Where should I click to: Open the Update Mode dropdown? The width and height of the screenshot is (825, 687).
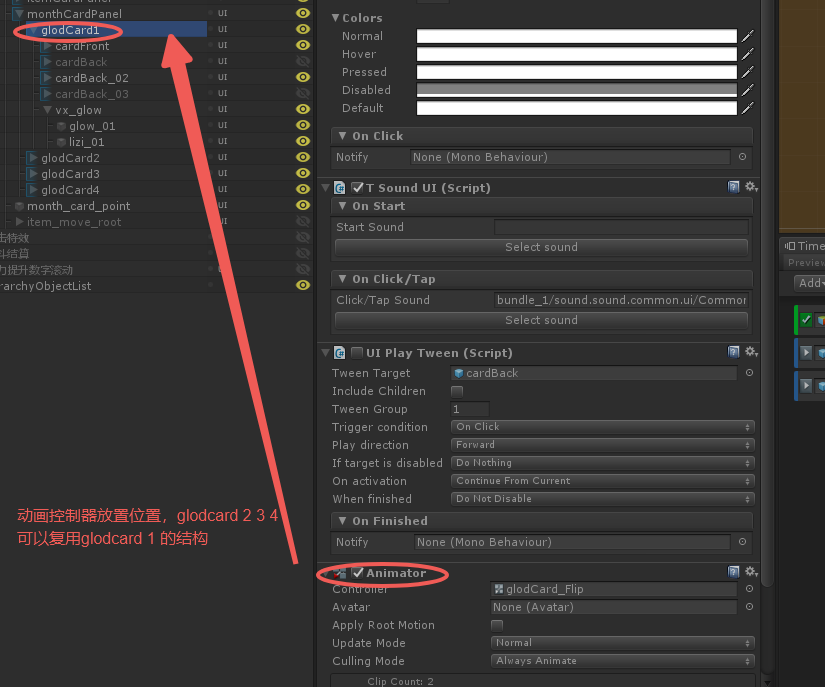(x=622, y=643)
